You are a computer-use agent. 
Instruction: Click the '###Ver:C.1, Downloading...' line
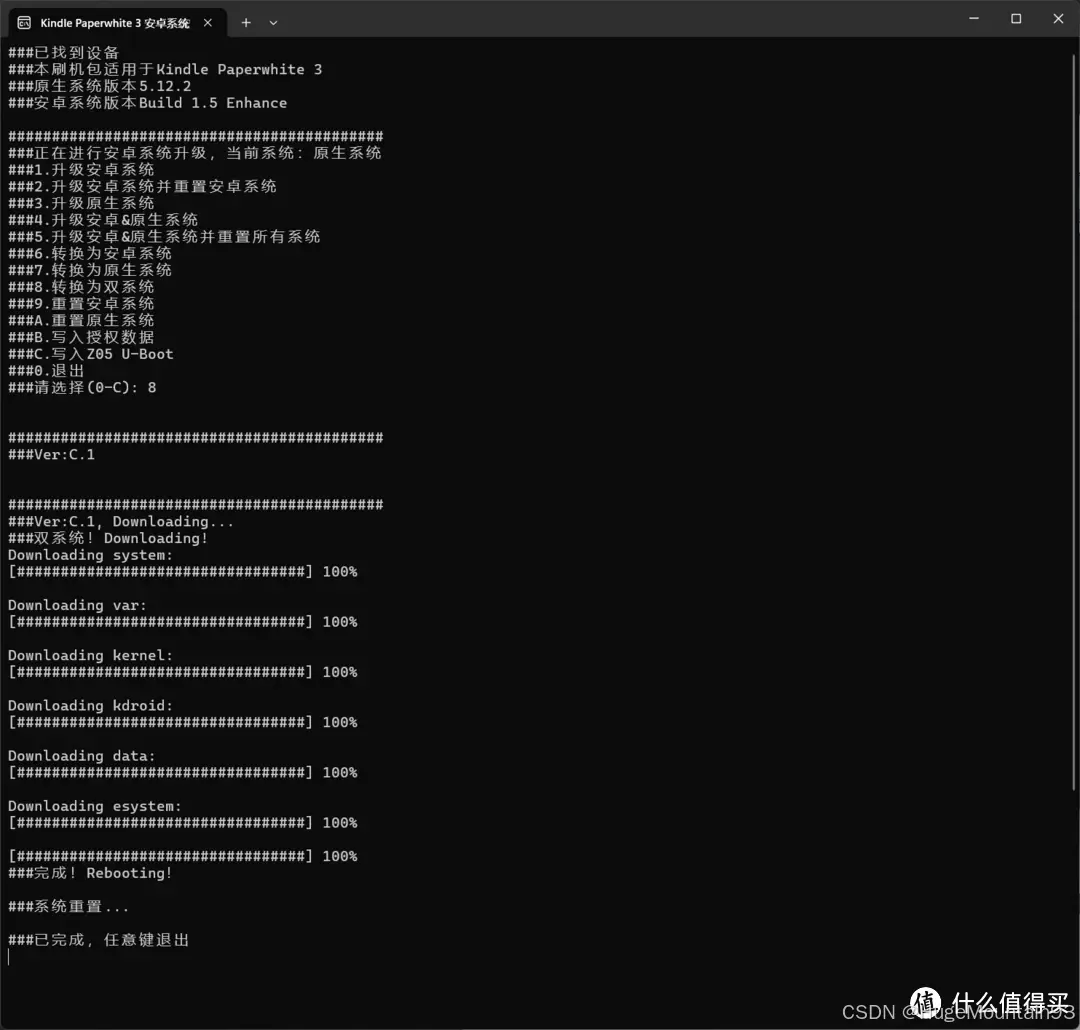(x=121, y=522)
